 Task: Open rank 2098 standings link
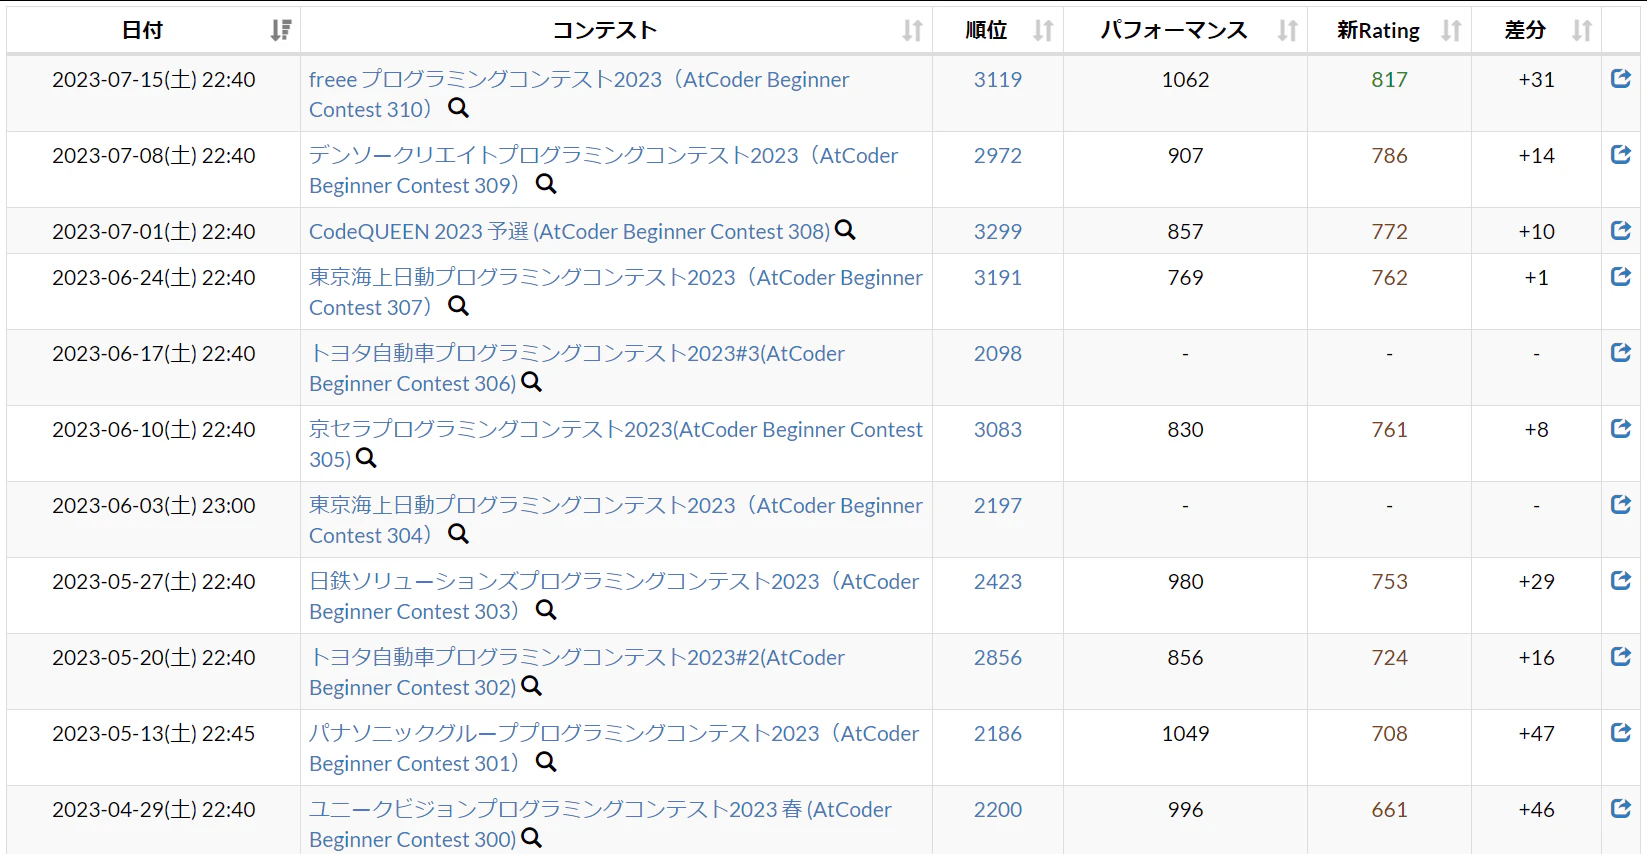(x=998, y=353)
